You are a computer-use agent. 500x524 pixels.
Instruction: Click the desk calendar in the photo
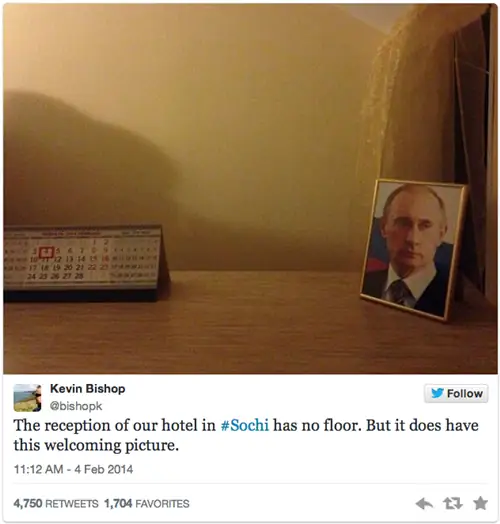coord(85,263)
